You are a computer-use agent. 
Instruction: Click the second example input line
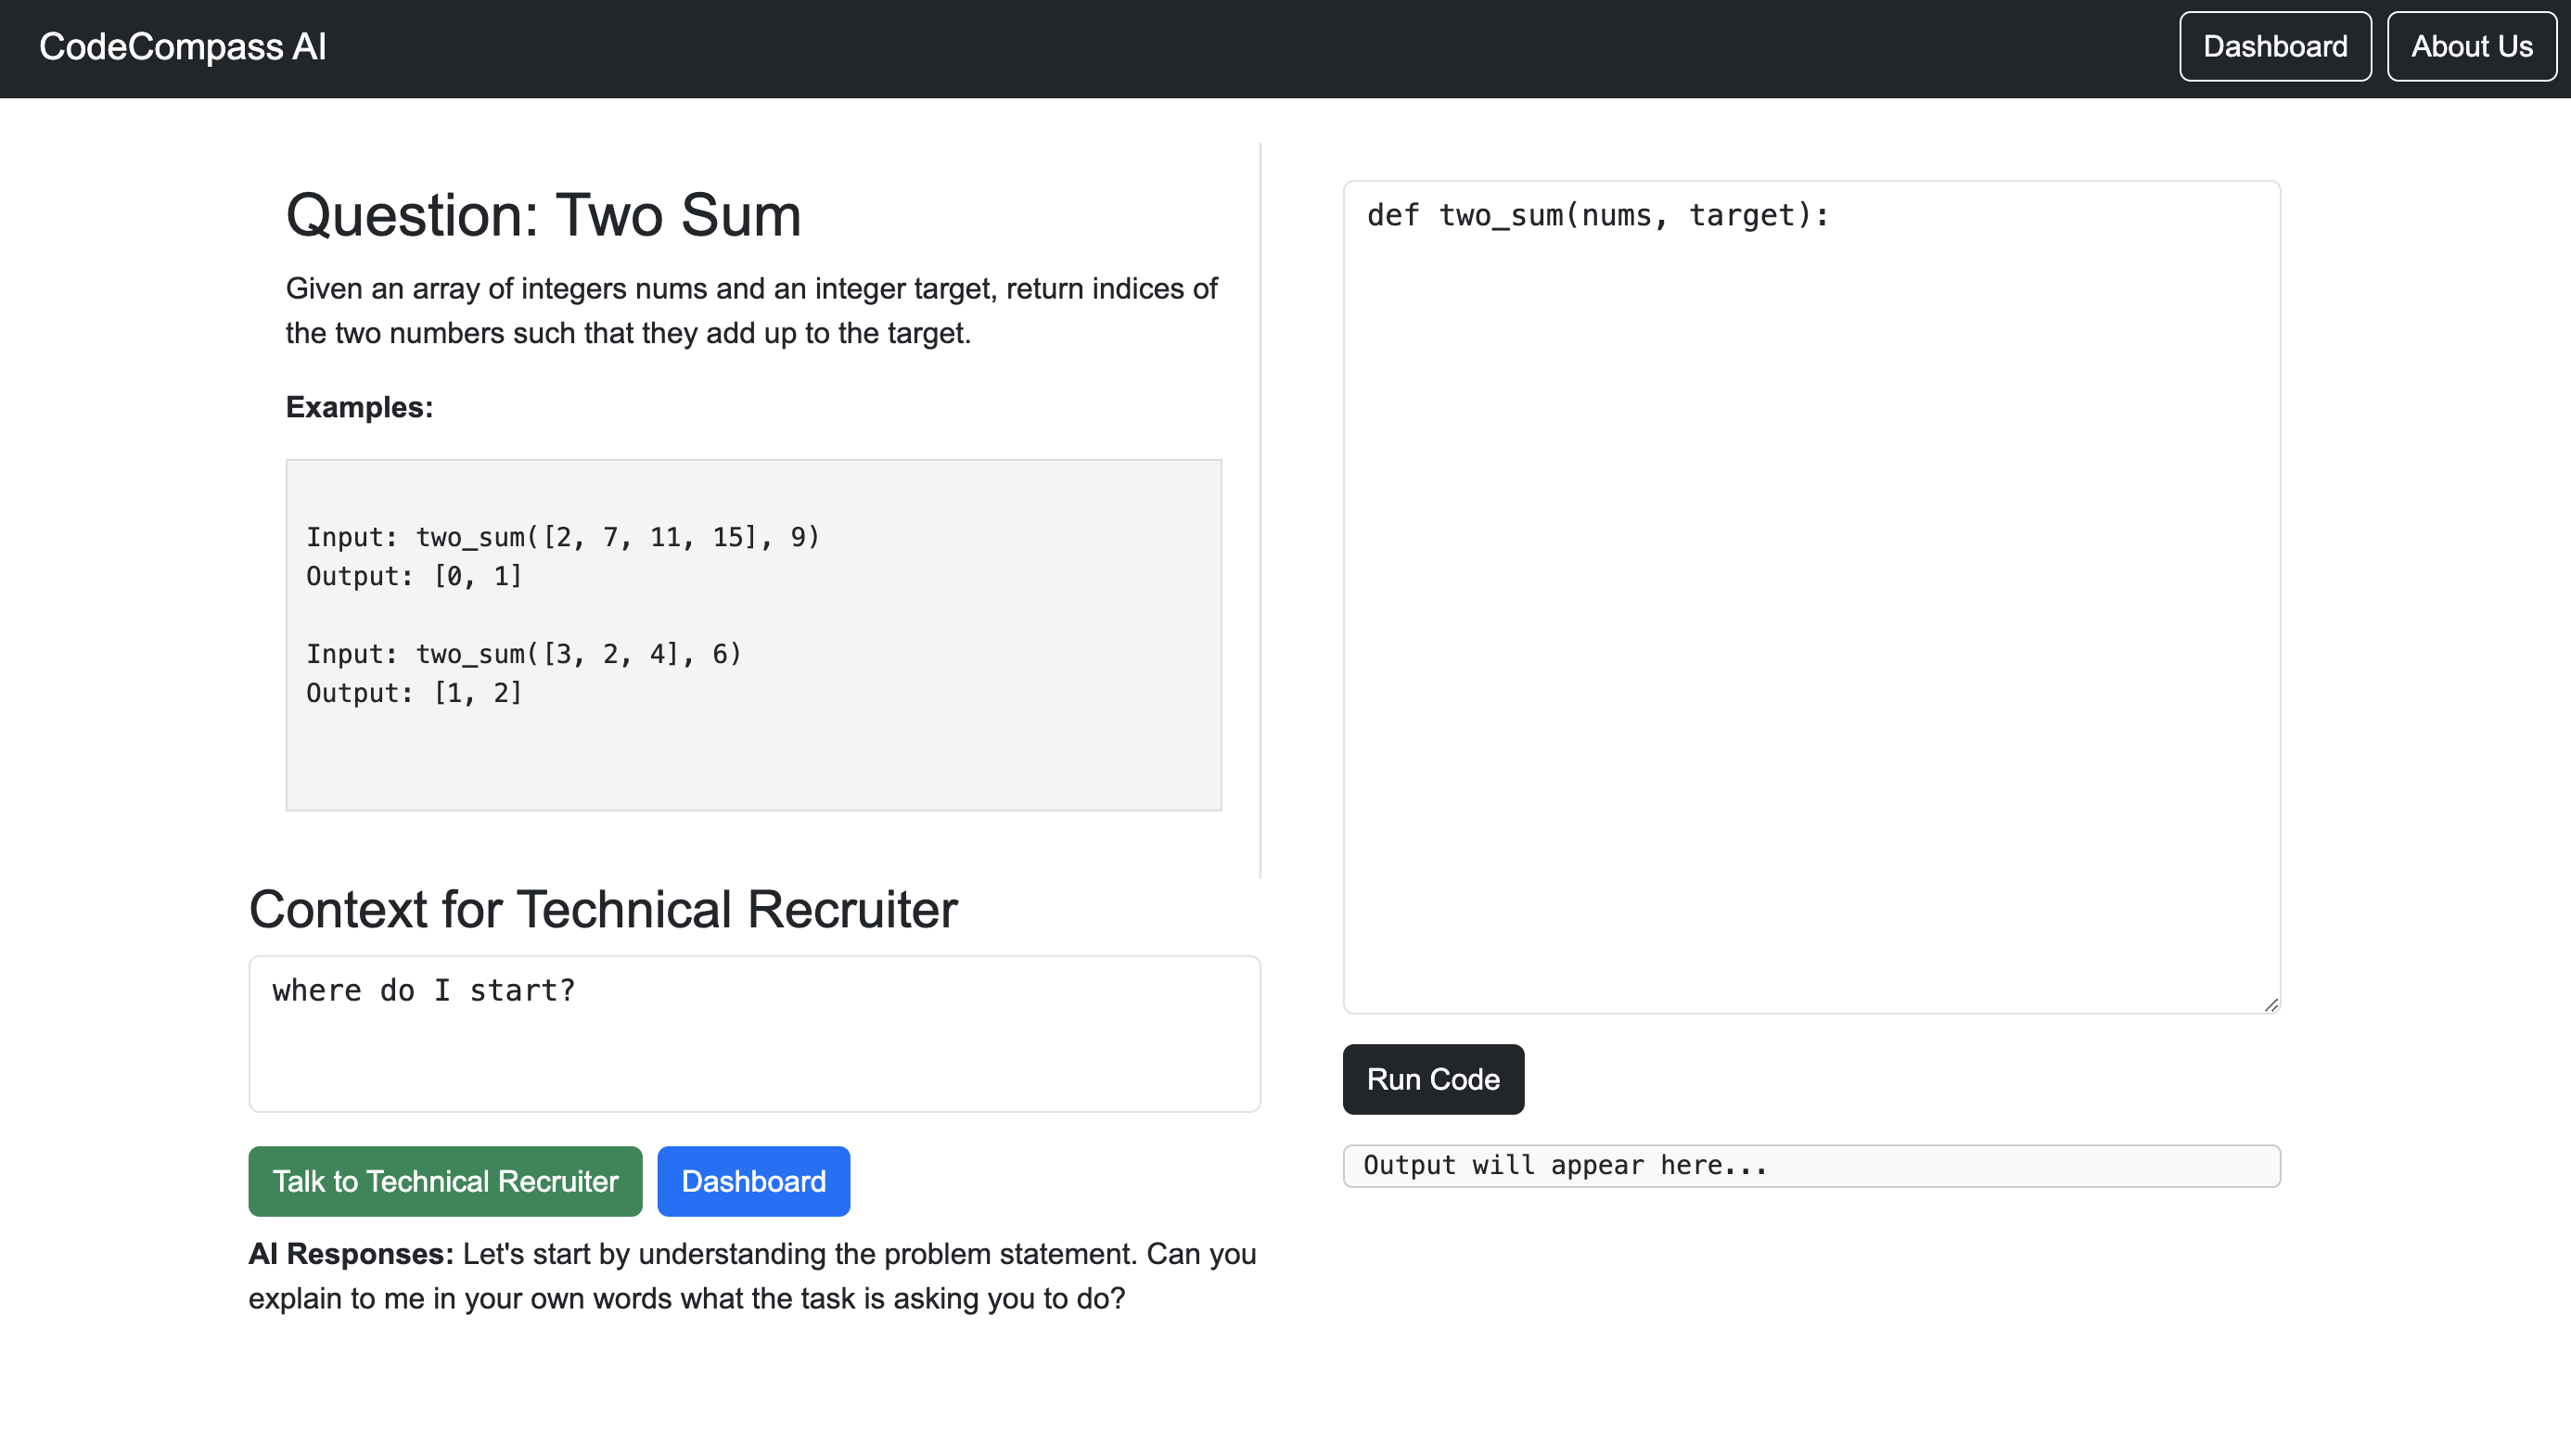(x=523, y=654)
